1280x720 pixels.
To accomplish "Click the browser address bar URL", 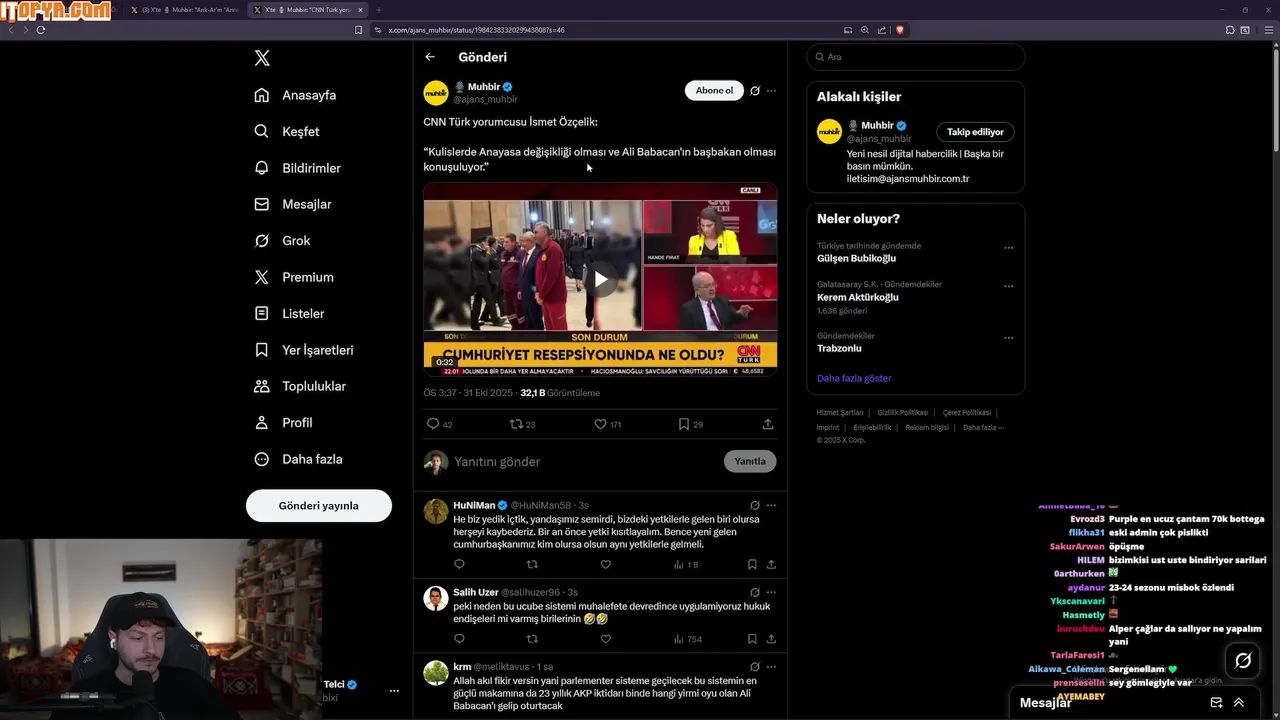I will pos(476,30).
